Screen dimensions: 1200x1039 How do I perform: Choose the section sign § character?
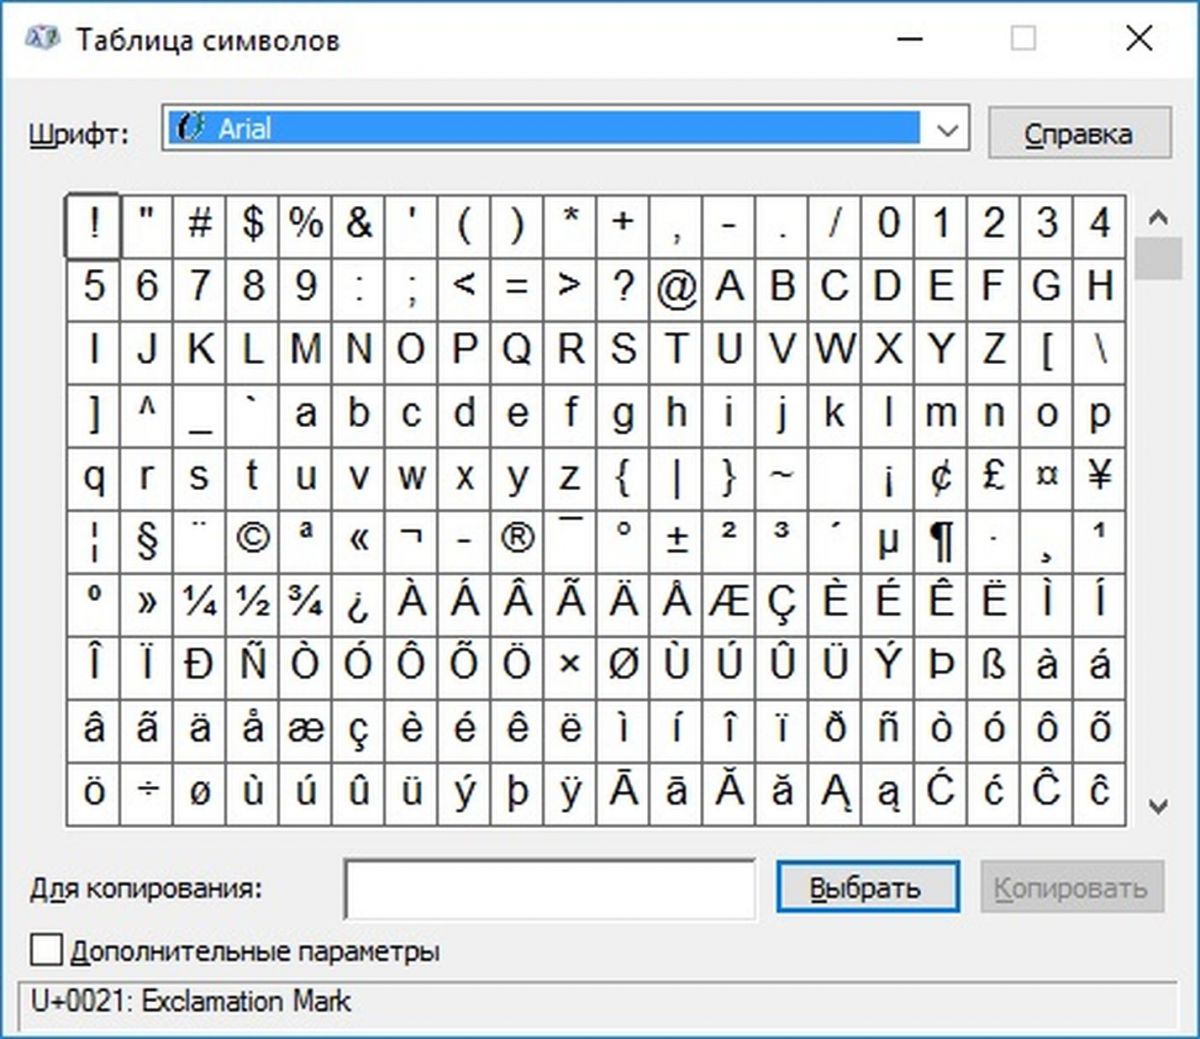pos(146,540)
